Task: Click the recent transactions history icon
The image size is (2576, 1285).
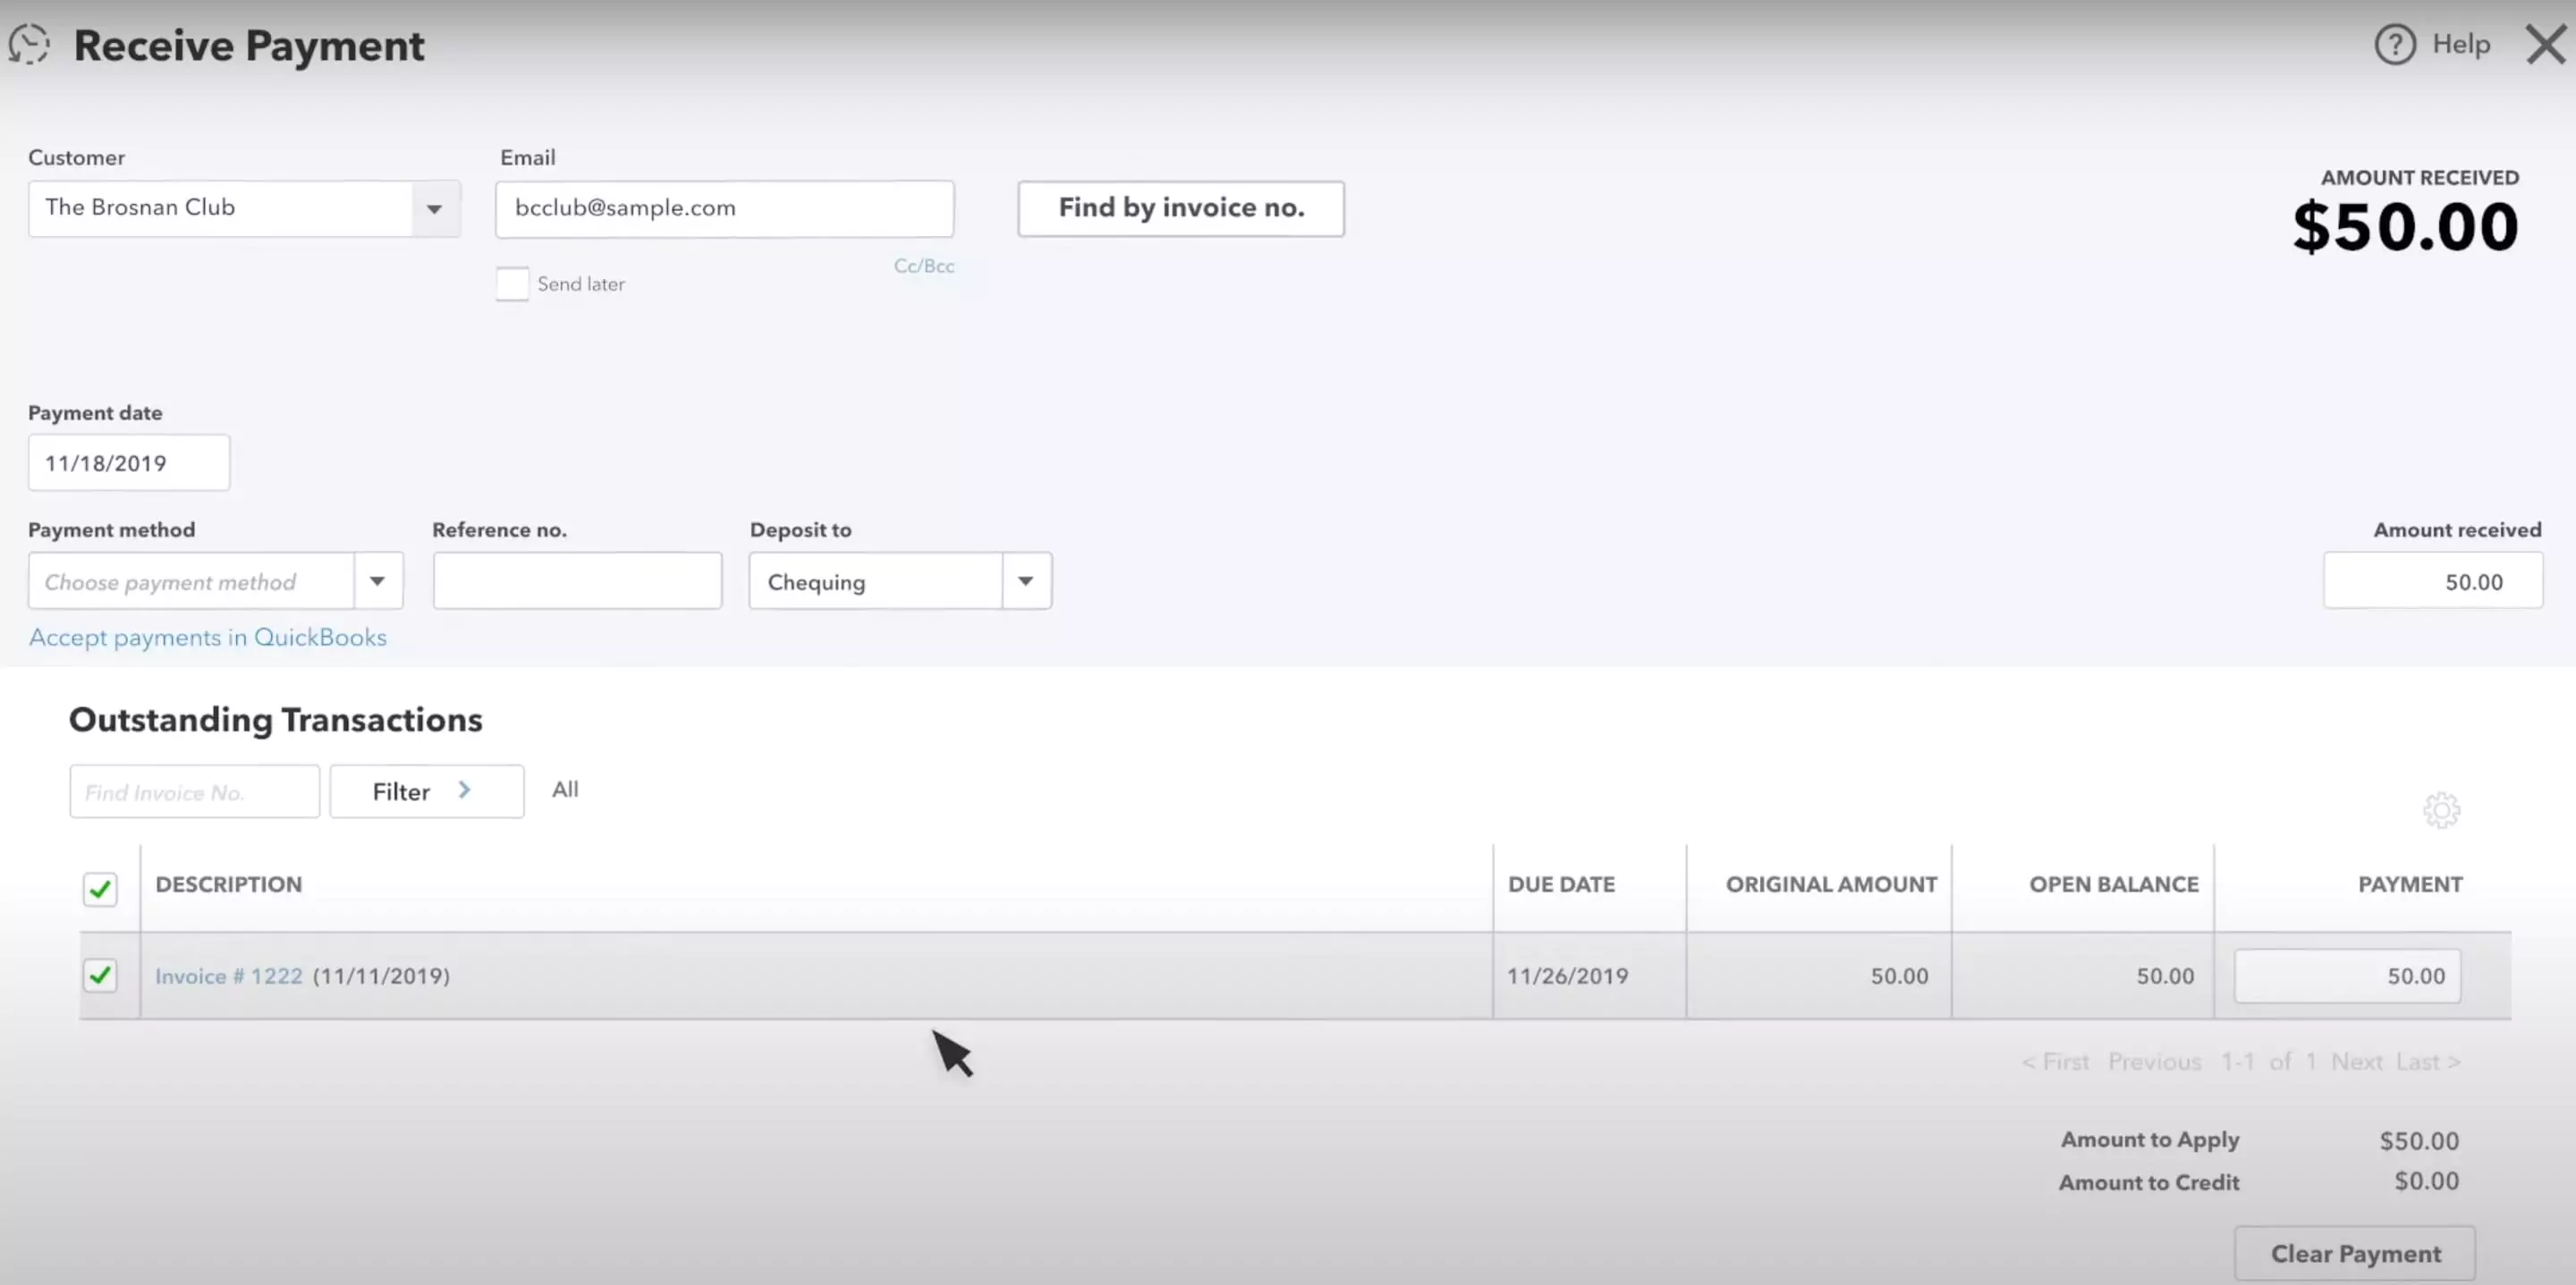Action: pyautogui.click(x=29, y=45)
